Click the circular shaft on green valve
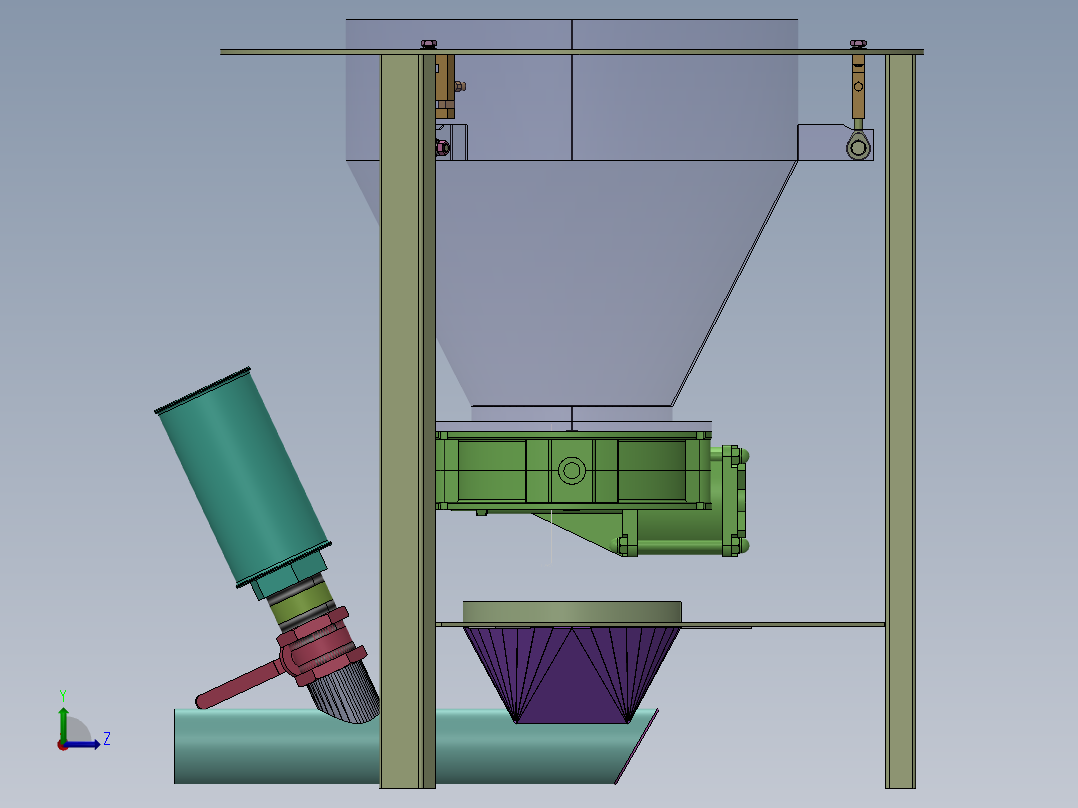Screen dimensions: 1078x808 [572, 471]
